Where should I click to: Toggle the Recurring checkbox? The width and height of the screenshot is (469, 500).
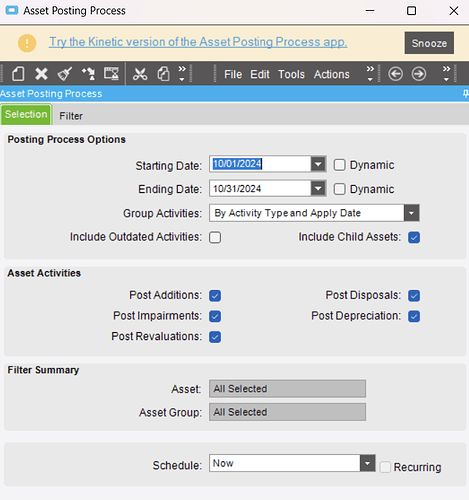pos(385,467)
